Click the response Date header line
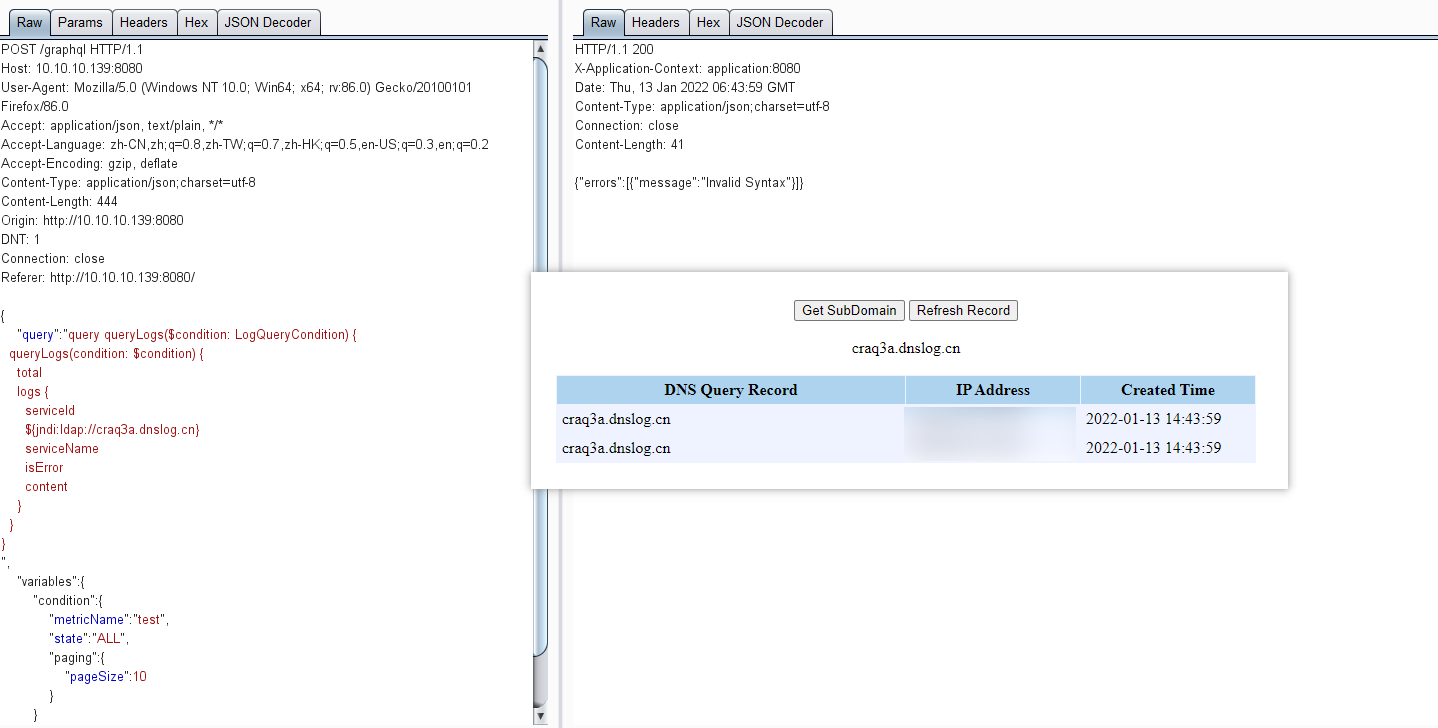1438x728 pixels. tap(685, 87)
